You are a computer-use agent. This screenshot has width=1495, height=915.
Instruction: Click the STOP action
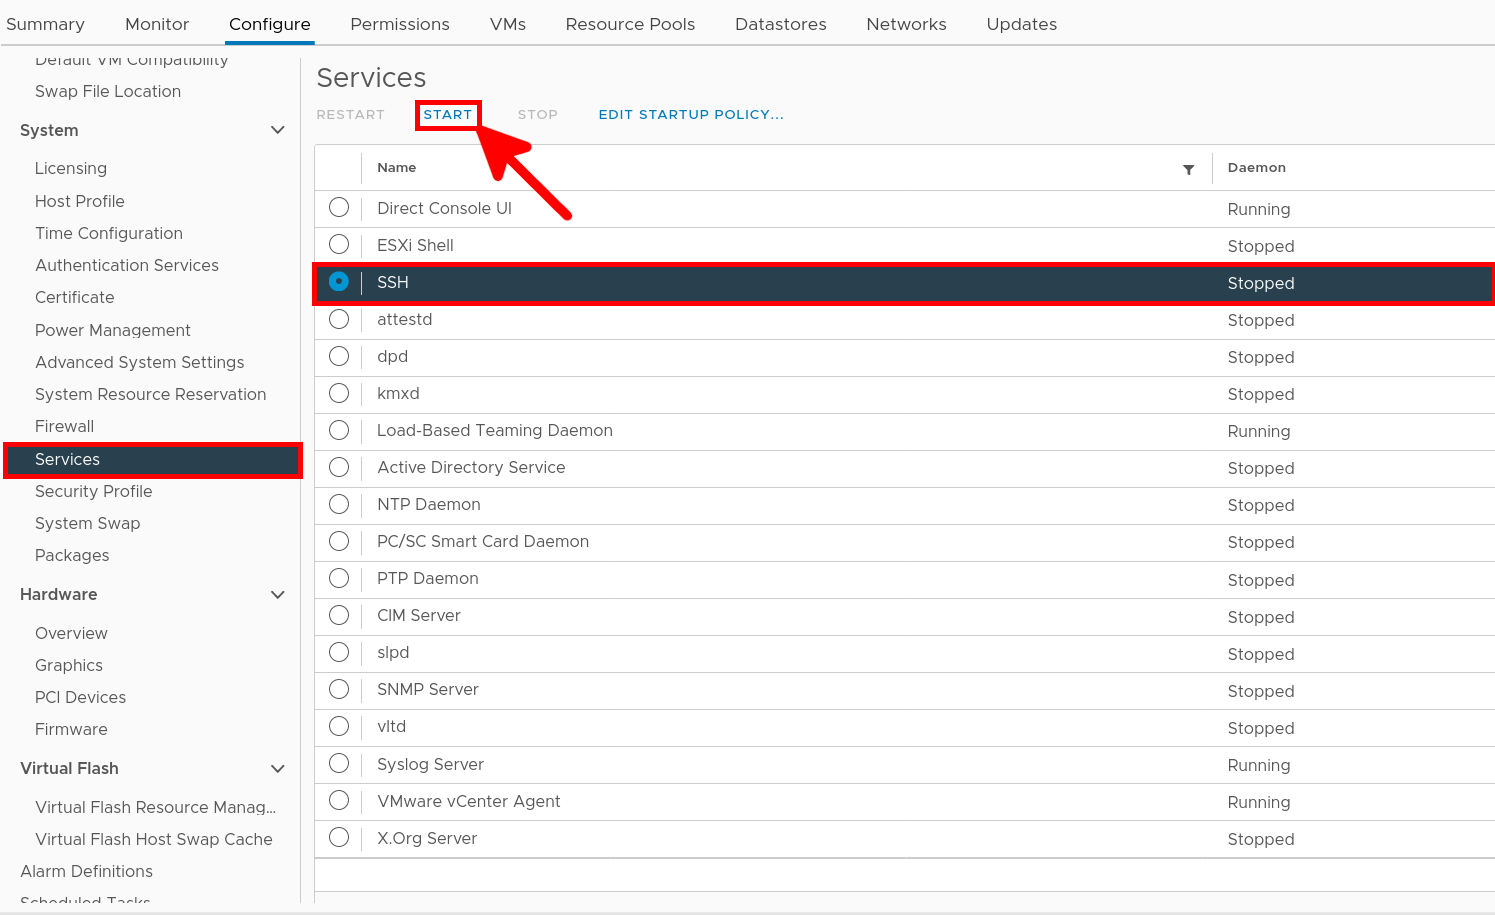coord(537,114)
